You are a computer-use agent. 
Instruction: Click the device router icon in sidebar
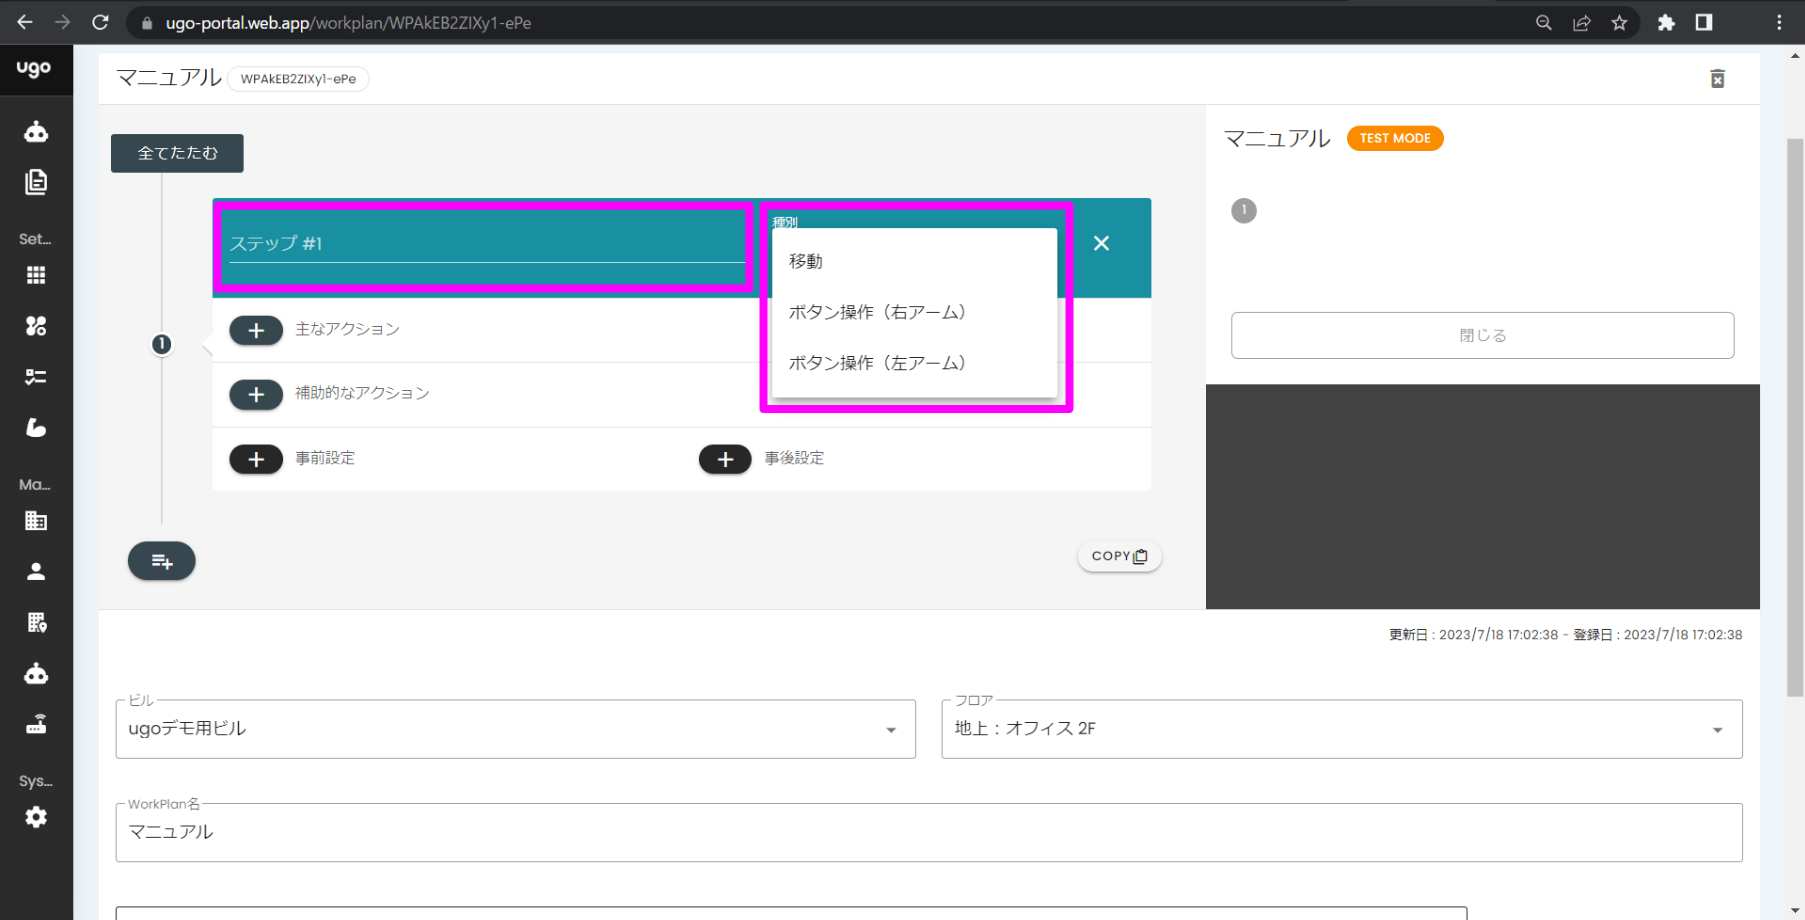36,724
